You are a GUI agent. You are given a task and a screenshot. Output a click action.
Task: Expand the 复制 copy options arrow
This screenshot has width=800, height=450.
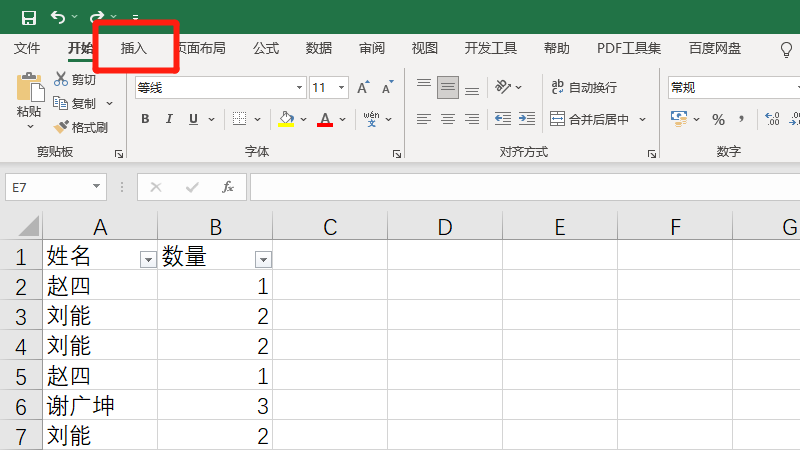(x=109, y=104)
